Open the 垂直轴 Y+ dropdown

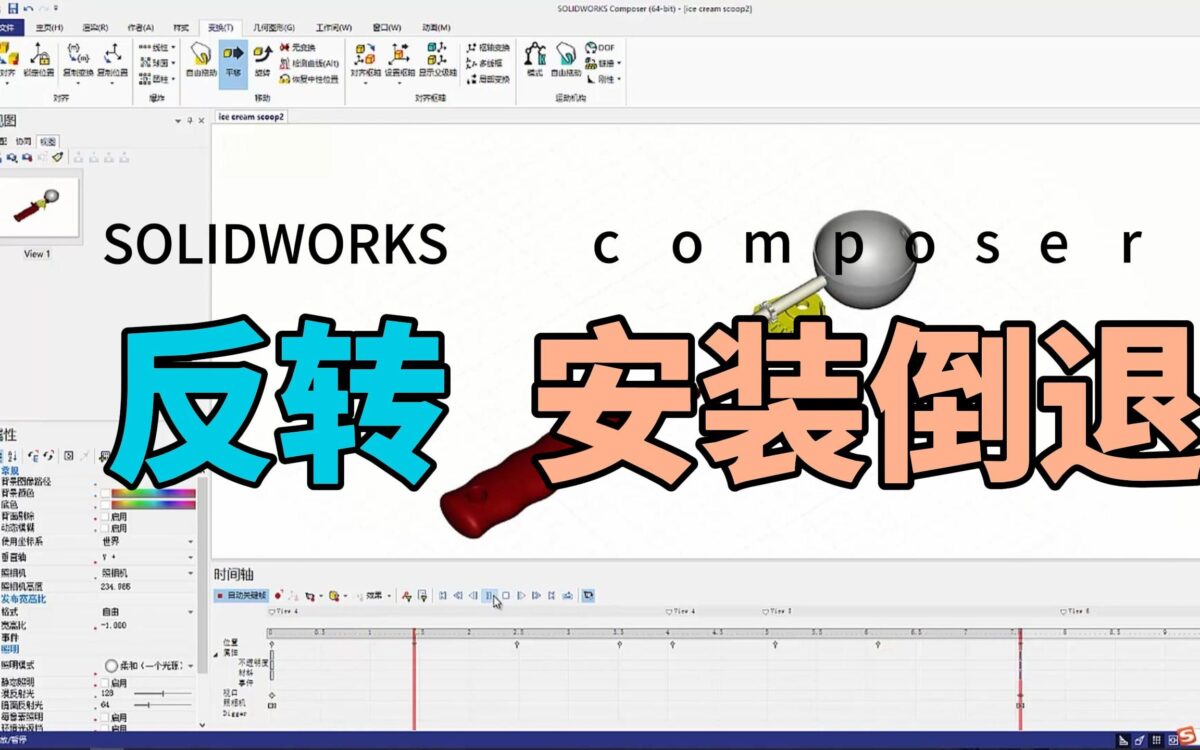pos(191,556)
